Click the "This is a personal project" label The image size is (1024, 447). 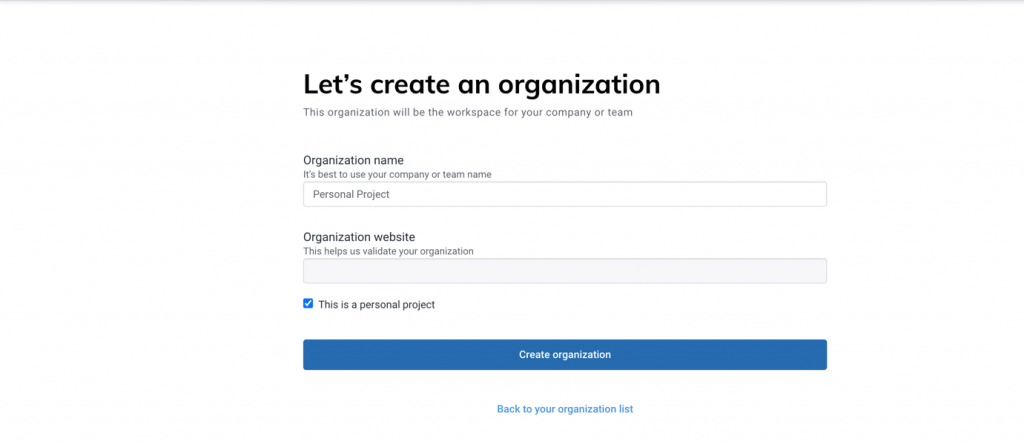[376, 304]
